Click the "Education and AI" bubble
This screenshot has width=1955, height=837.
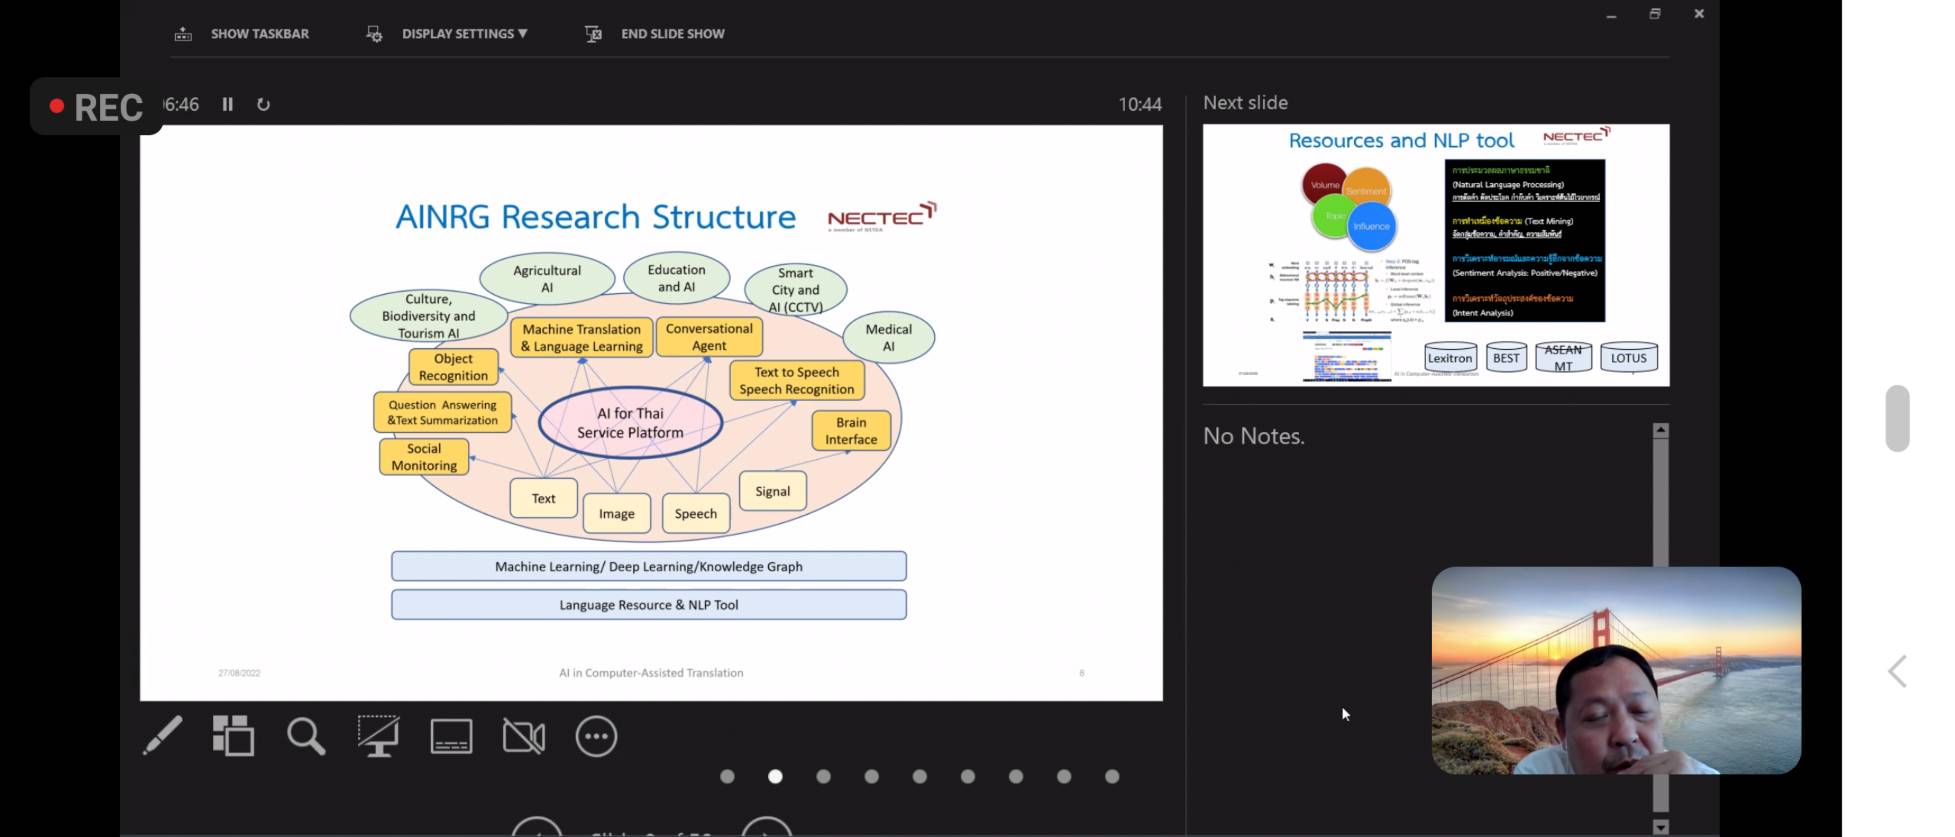pyautogui.click(x=676, y=278)
